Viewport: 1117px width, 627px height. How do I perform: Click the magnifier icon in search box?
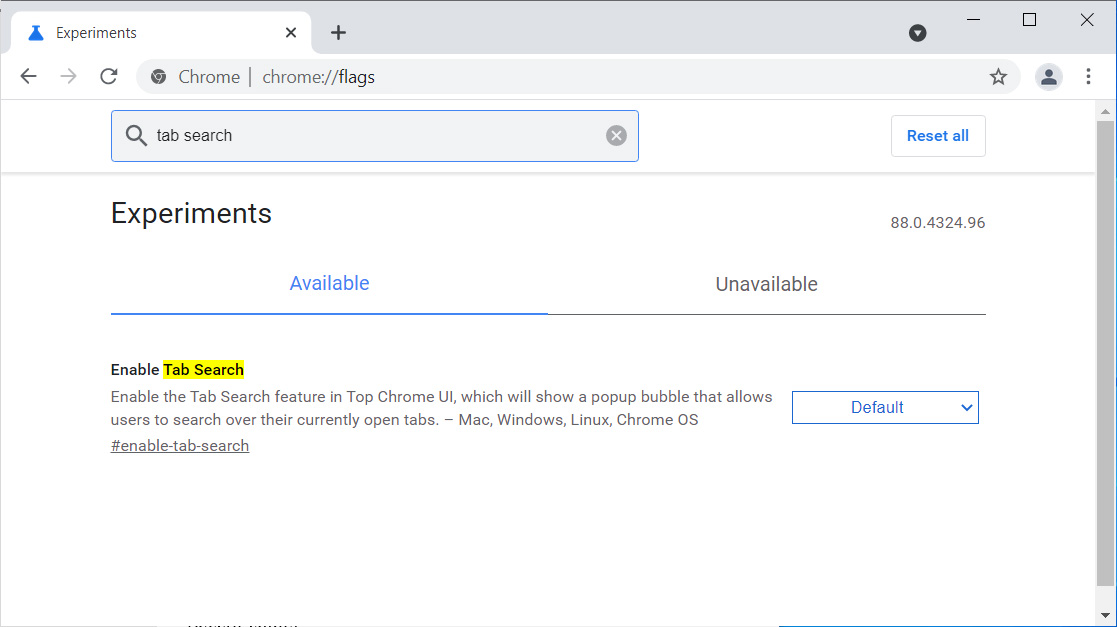click(135, 135)
